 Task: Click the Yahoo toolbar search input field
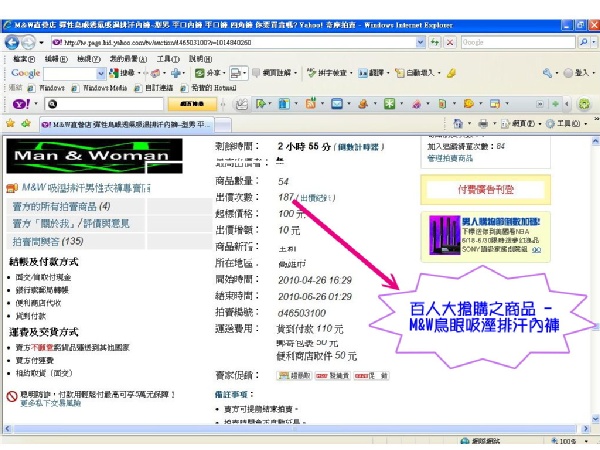click(104, 104)
